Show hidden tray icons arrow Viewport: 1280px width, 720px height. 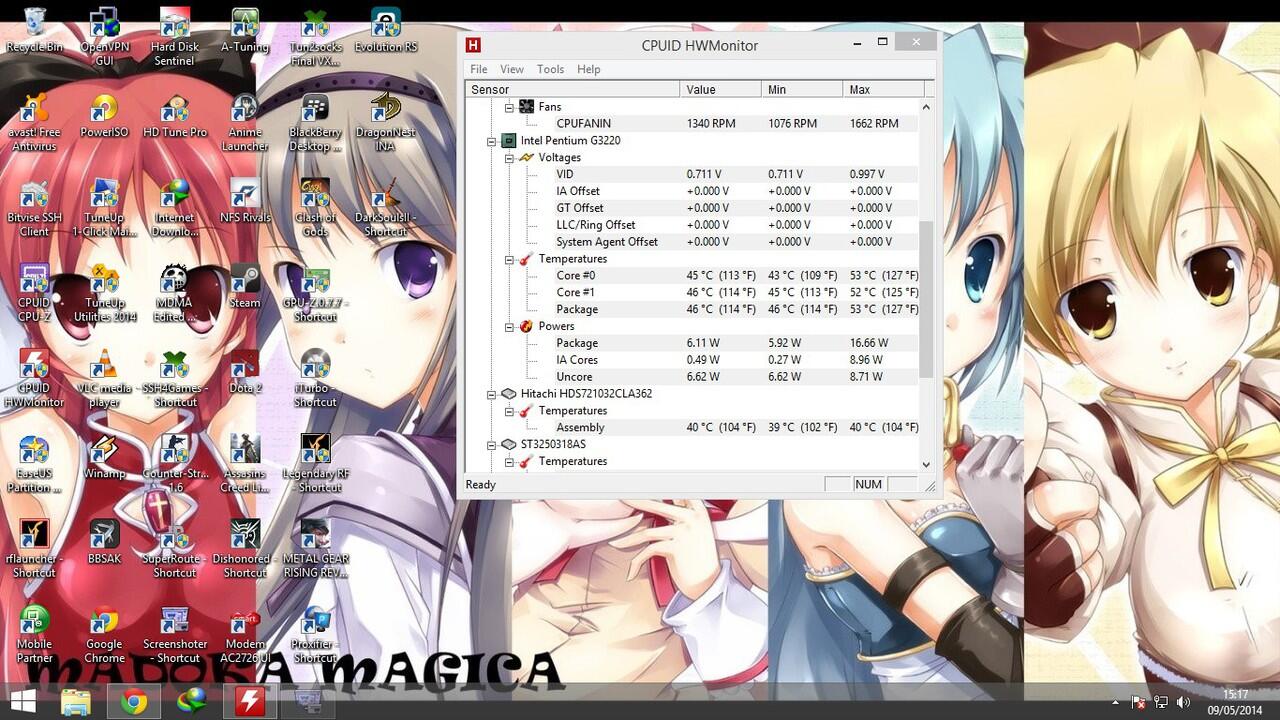(1116, 702)
